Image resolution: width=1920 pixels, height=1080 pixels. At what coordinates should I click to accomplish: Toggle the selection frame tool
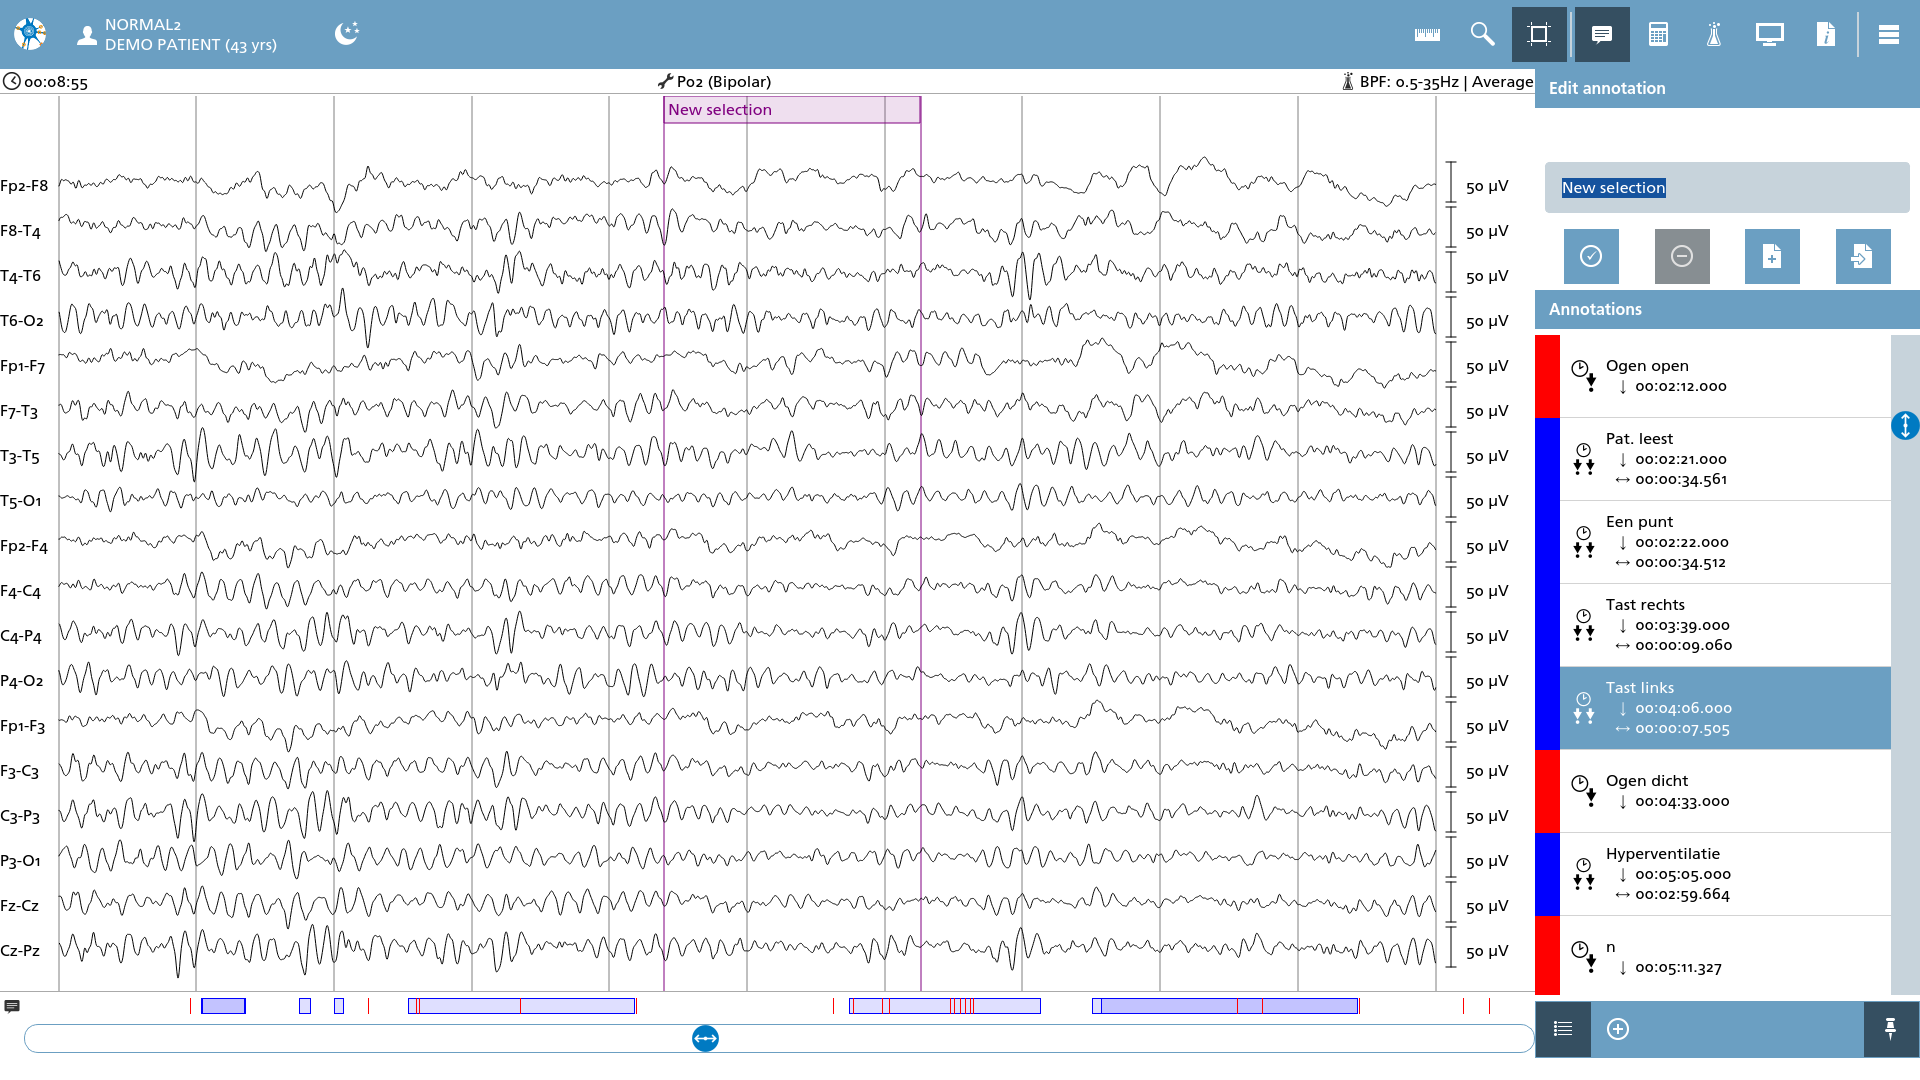coord(1539,35)
